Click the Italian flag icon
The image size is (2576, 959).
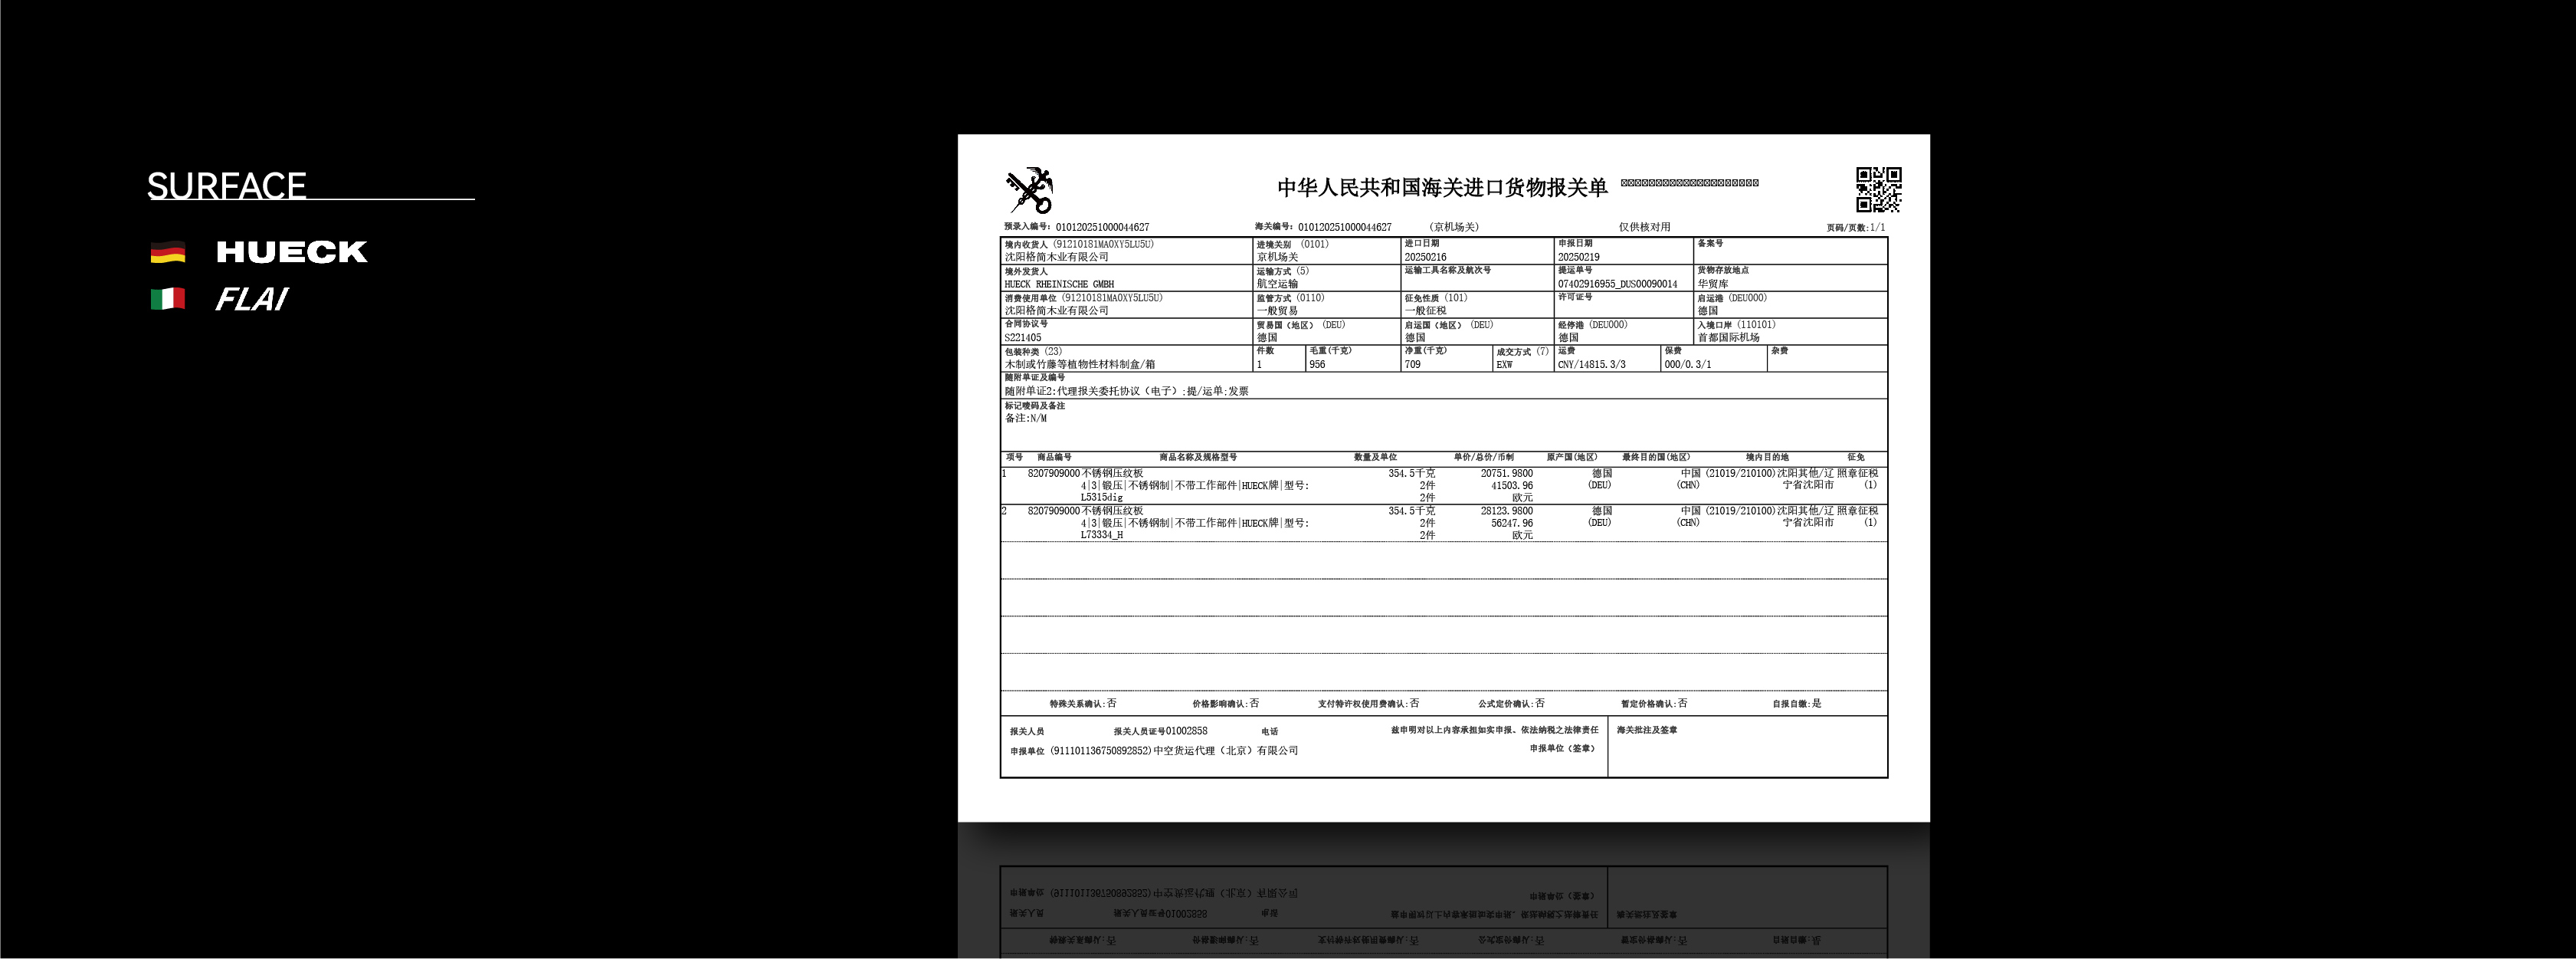tap(168, 299)
